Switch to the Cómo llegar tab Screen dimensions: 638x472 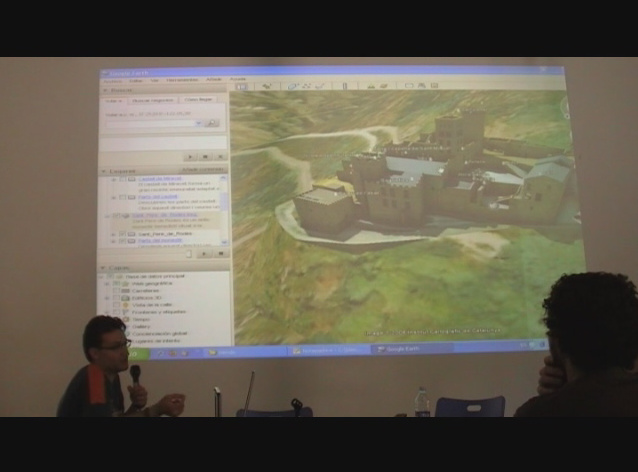click(x=199, y=100)
